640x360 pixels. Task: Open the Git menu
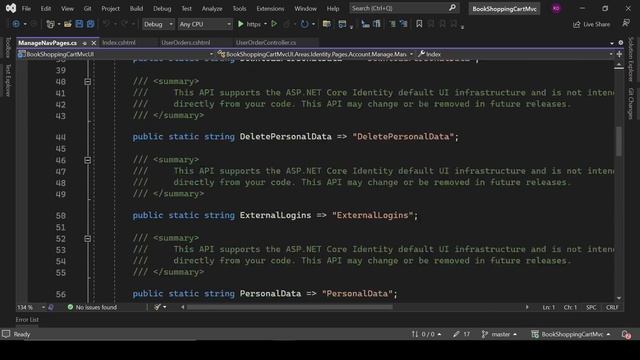pos(87,8)
